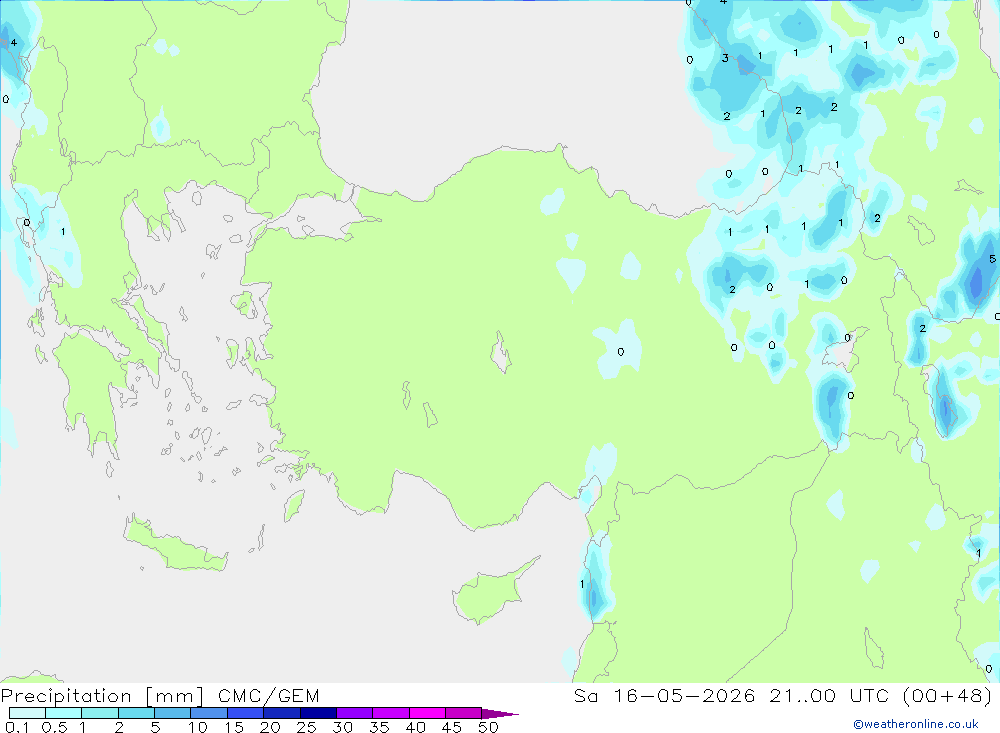Click the '0.1' legend scale label
Image resolution: width=1000 pixels, height=733 pixels.
click(x=17, y=727)
